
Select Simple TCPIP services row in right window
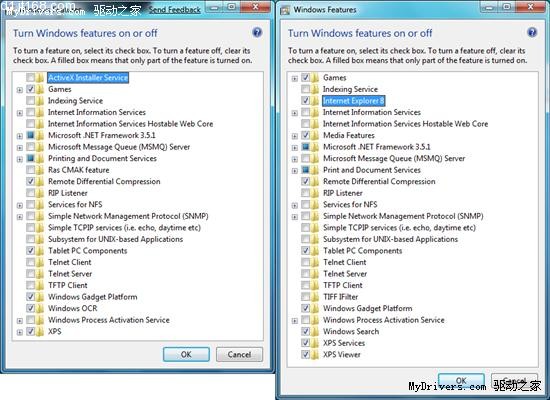click(x=399, y=227)
